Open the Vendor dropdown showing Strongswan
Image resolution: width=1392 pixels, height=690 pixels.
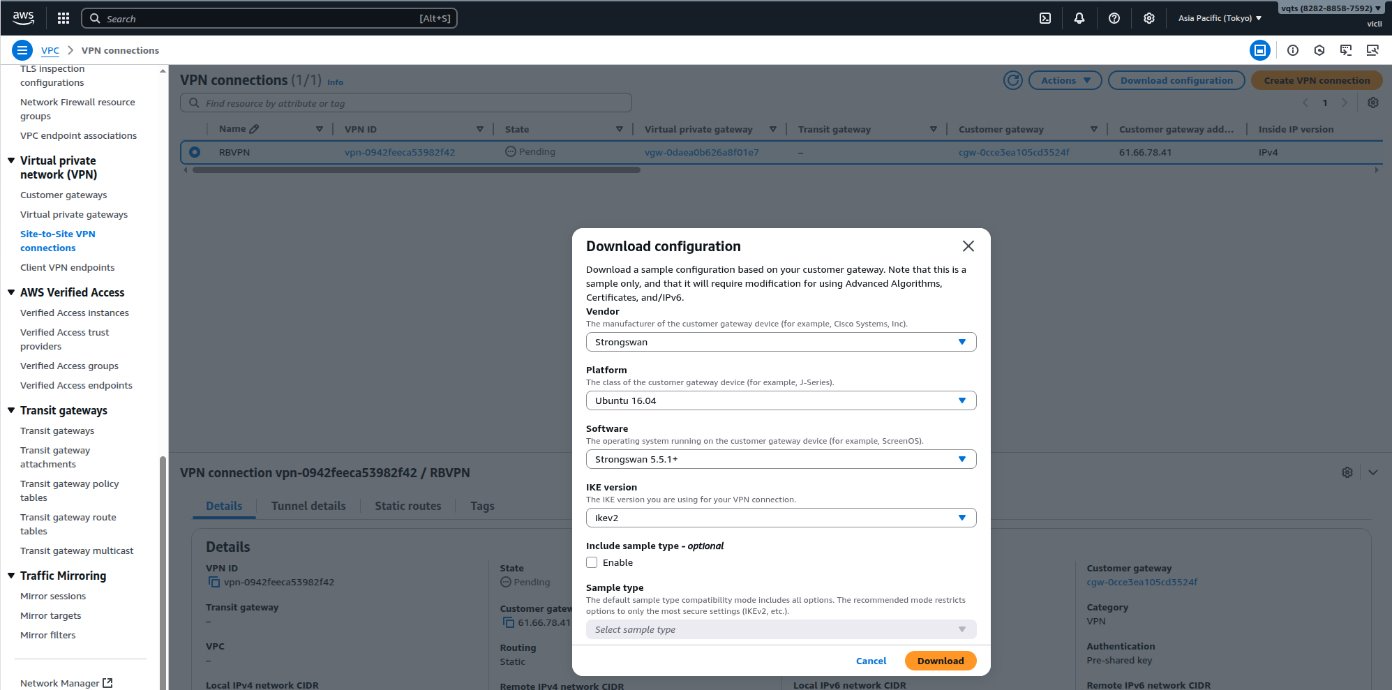780,342
